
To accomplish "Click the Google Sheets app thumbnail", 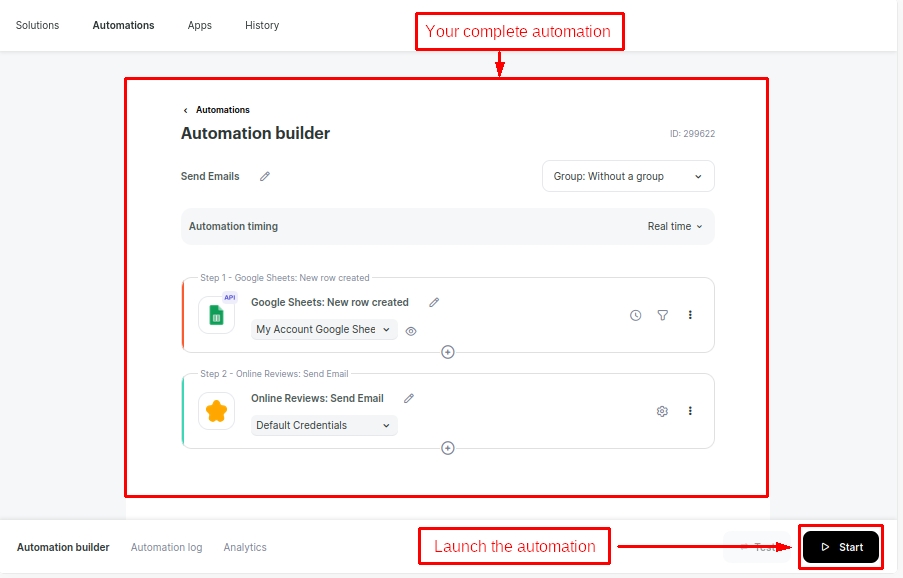I will tap(216, 315).
